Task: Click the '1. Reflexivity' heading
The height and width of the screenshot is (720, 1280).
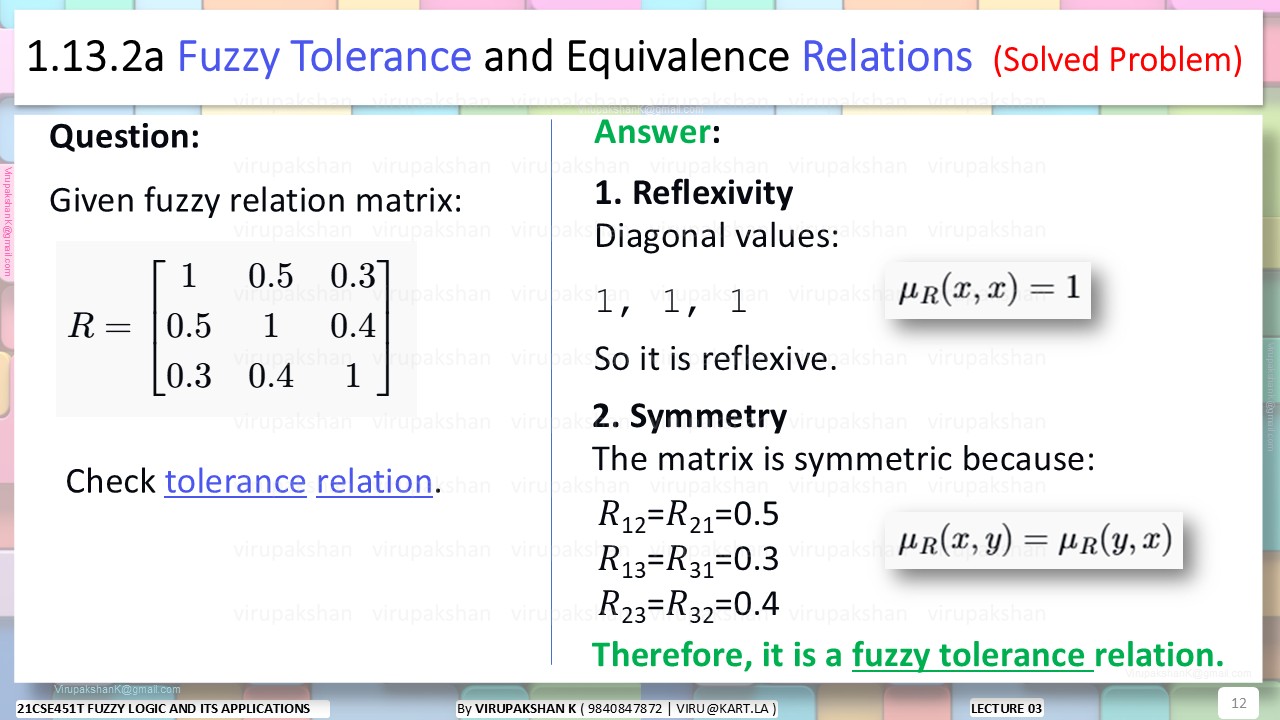Action: (x=693, y=192)
